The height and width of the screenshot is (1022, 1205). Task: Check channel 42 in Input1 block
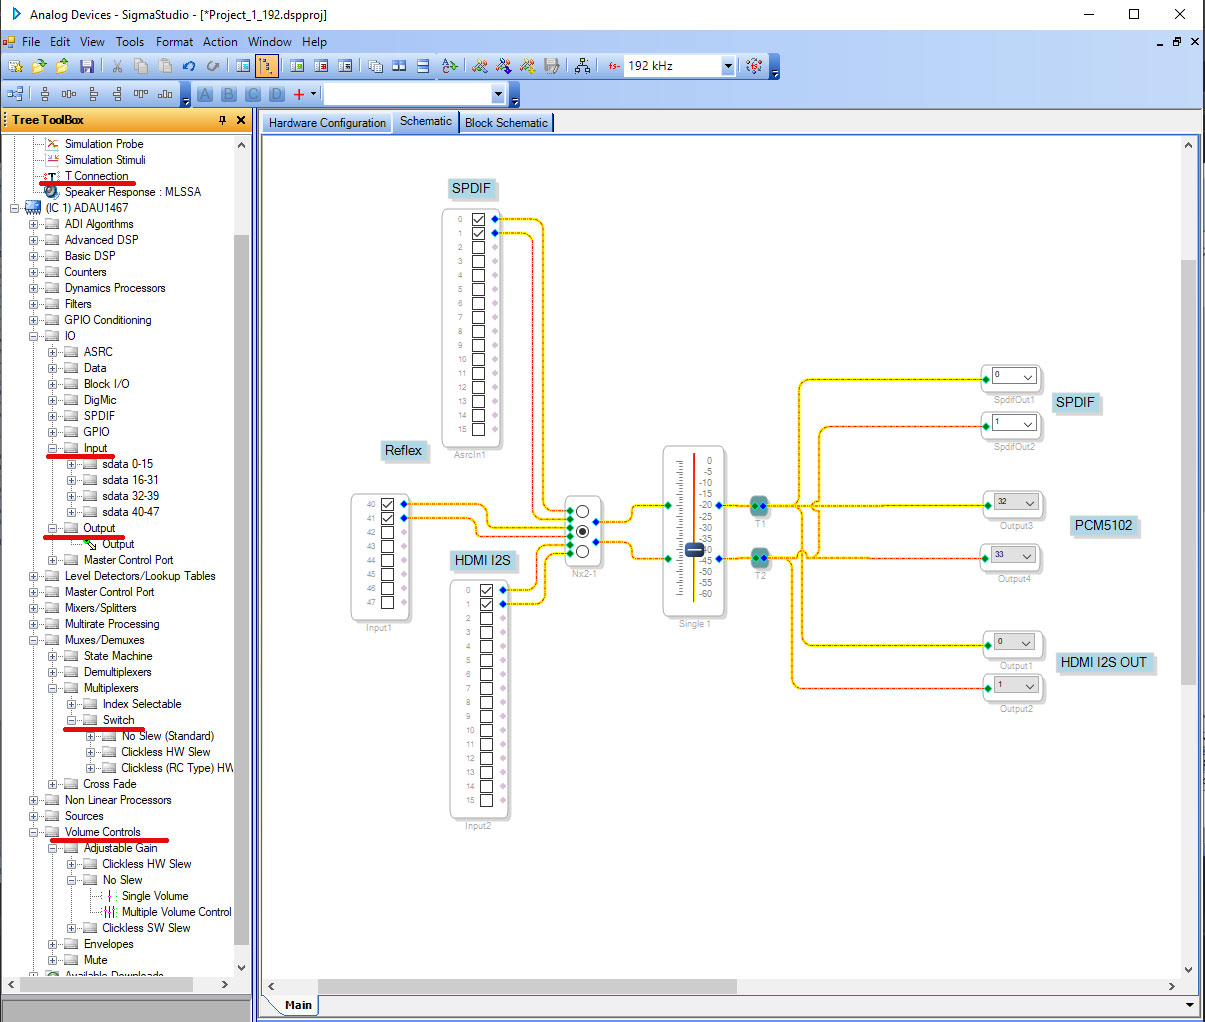pyautogui.click(x=387, y=532)
